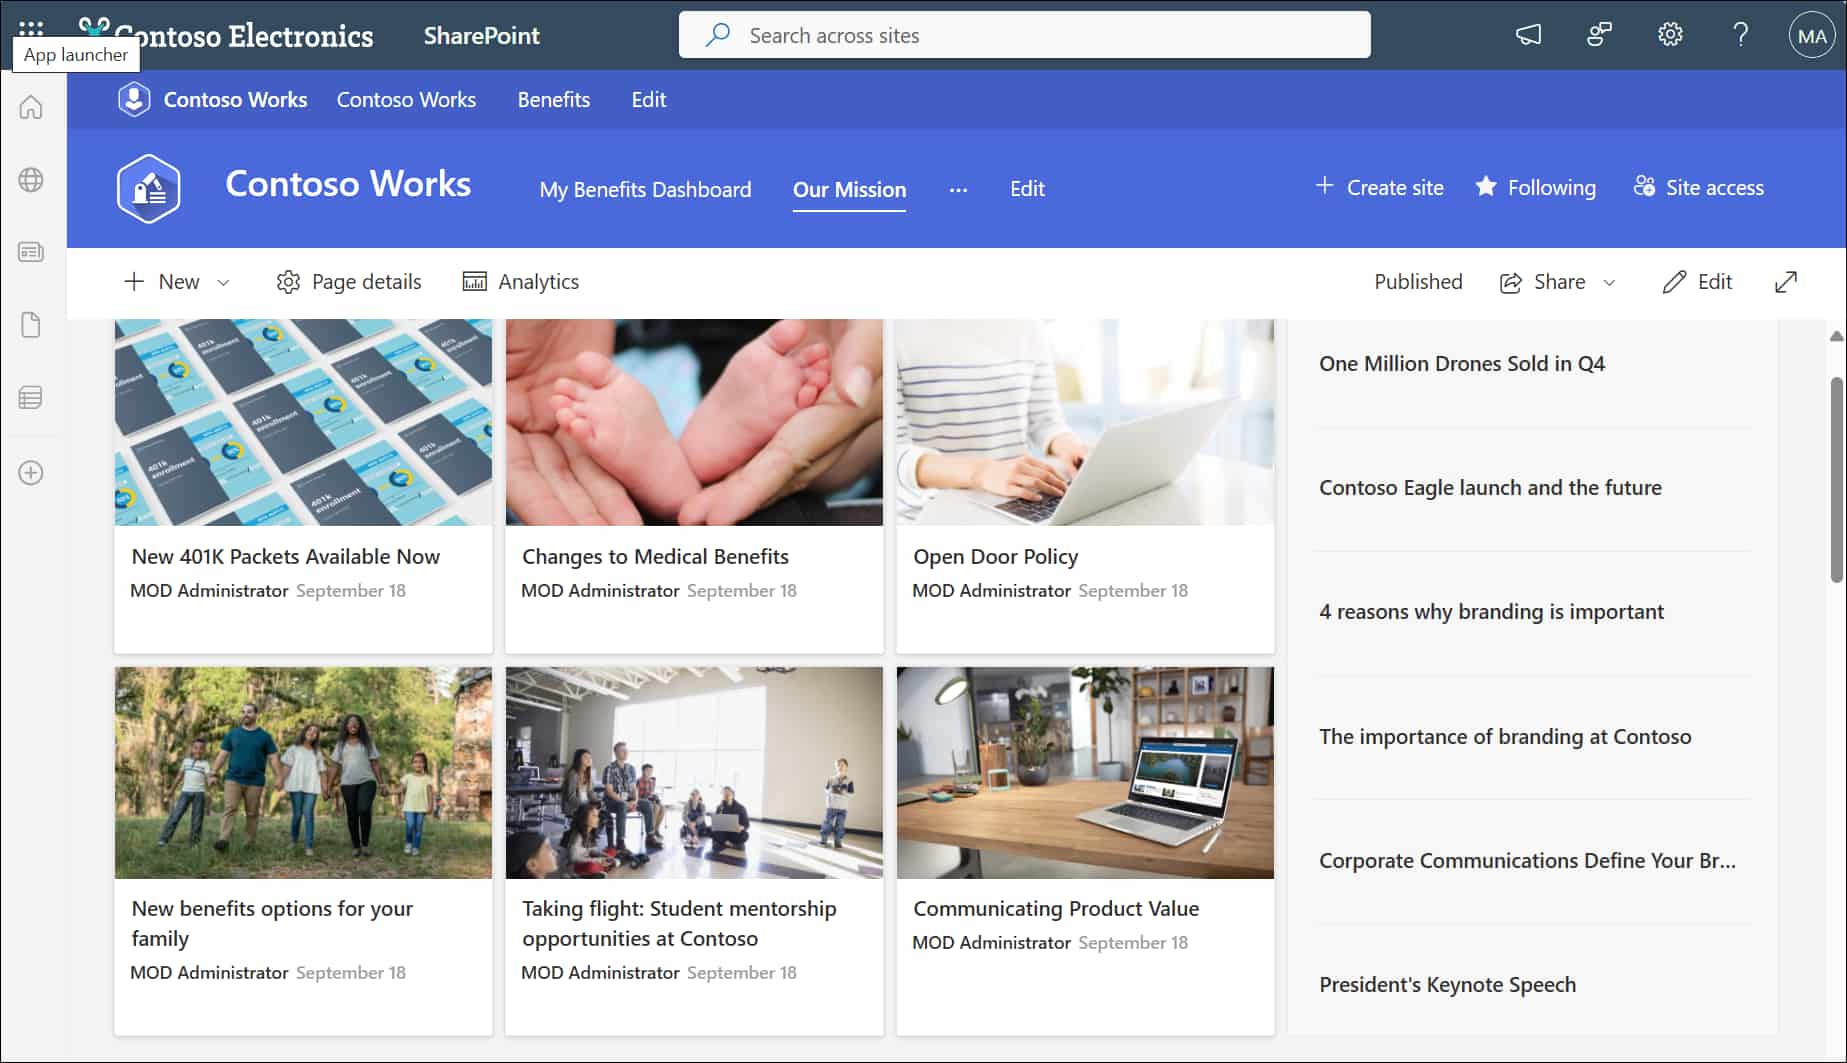The height and width of the screenshot is (1063, 1847).
Task: Open the feedback icon in the top bar
Action: tap(1598, 34)
